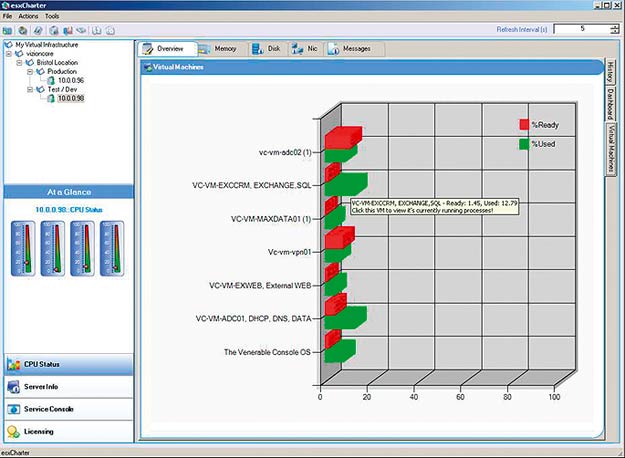
Task: Collapse the Bristol Location tree node
Action: pyautogui.click(x=20, y=63)
